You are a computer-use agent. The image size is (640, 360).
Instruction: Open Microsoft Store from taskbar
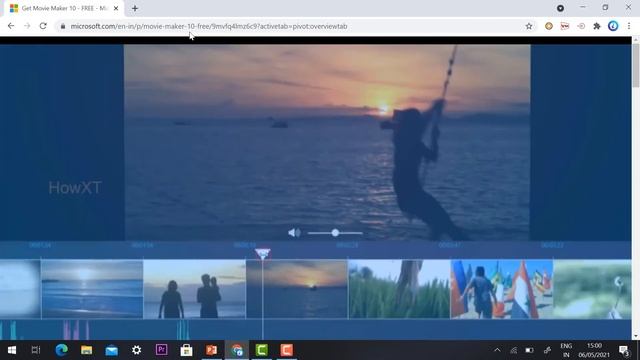click(x=187, y=350)
